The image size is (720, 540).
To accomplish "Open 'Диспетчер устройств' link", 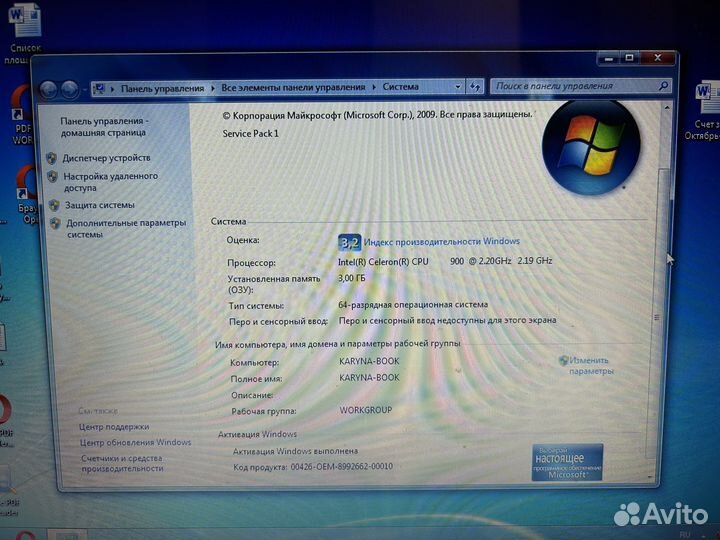I will [x=106, y=158].
